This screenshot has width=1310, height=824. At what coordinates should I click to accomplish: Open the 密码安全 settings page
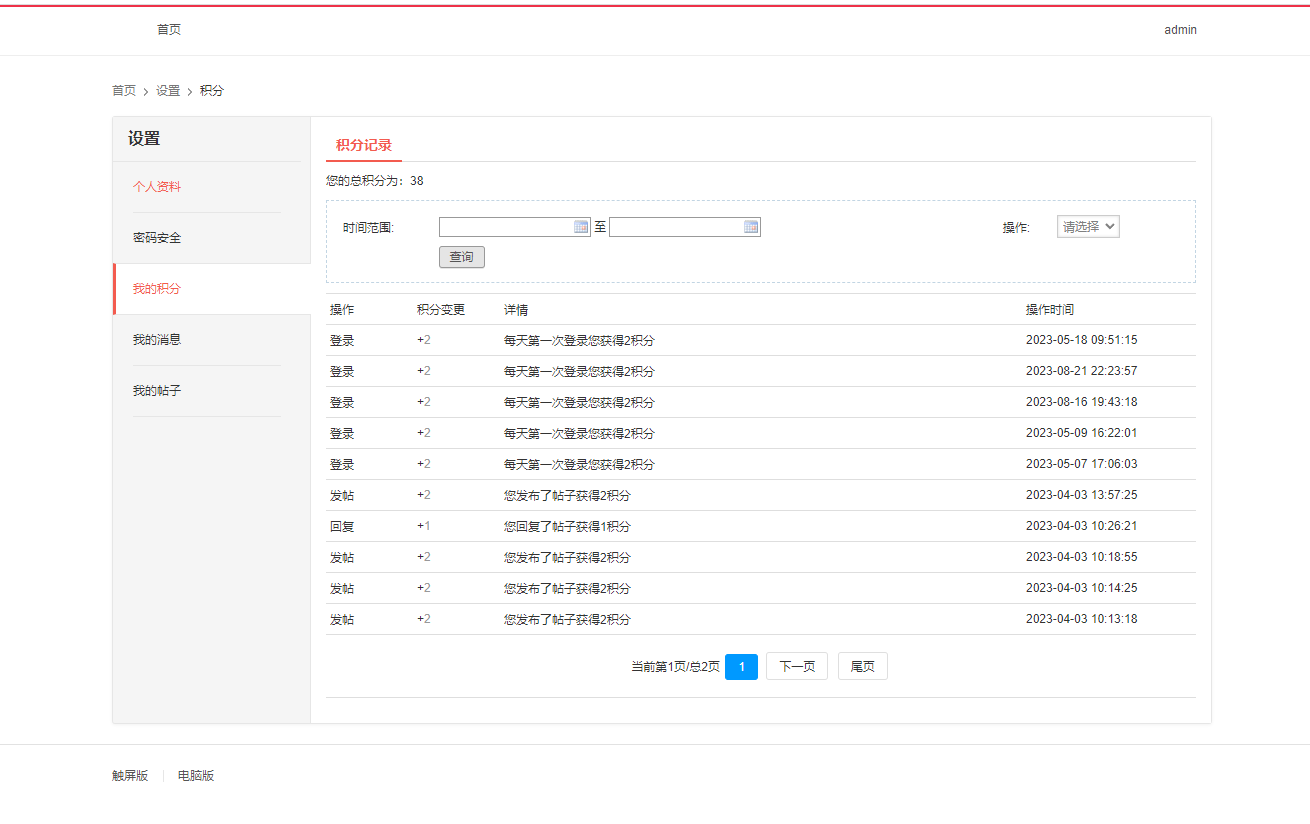155,237
